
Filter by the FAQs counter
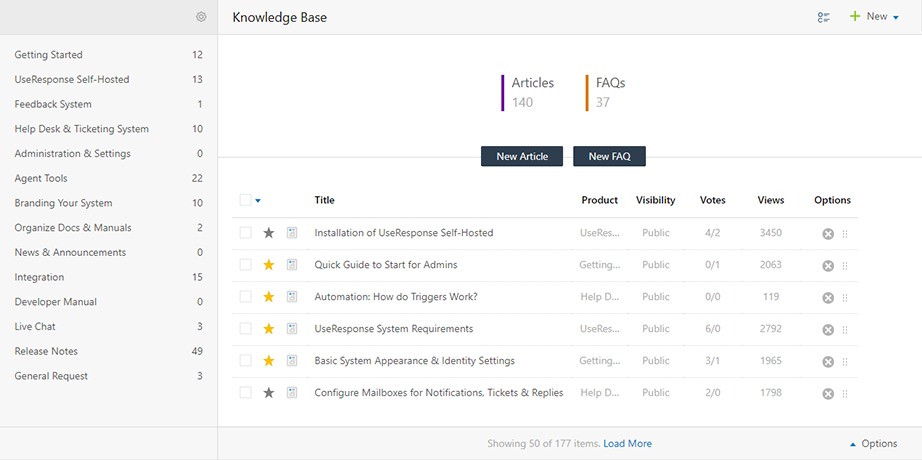606,92
